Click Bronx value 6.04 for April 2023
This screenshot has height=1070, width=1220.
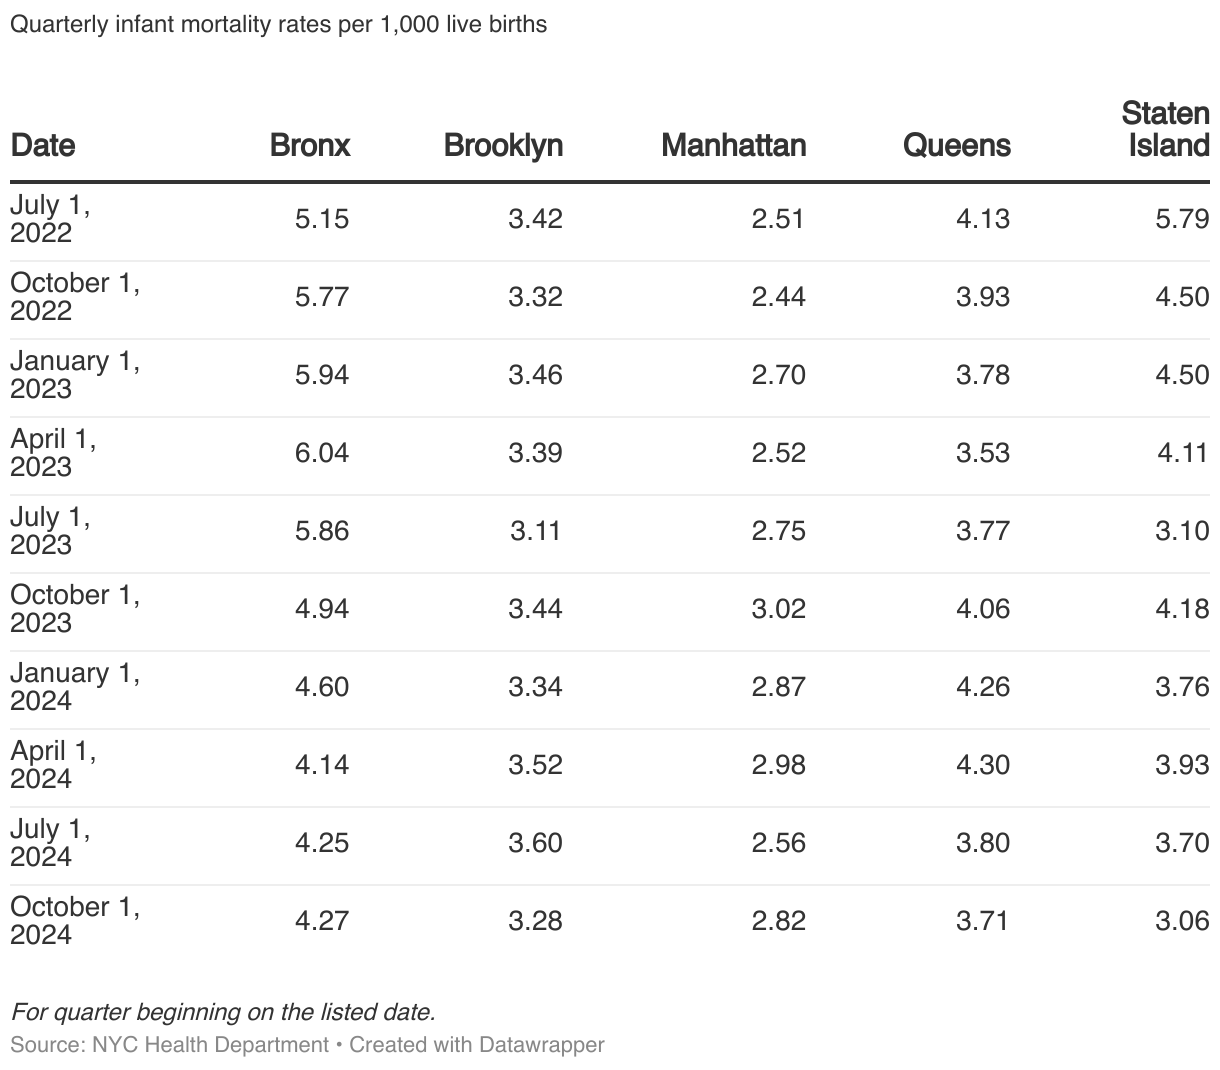[322, 453]
